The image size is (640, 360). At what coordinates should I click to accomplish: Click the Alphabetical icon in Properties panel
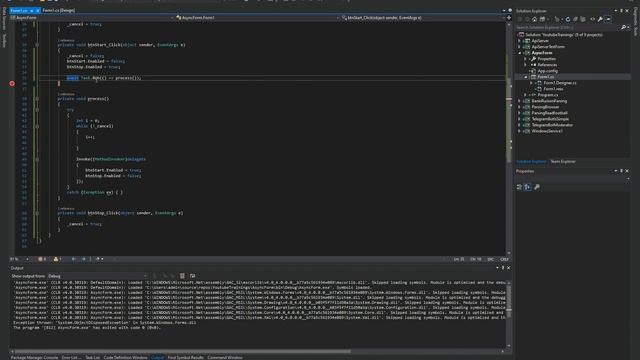(x=528, y=187)
